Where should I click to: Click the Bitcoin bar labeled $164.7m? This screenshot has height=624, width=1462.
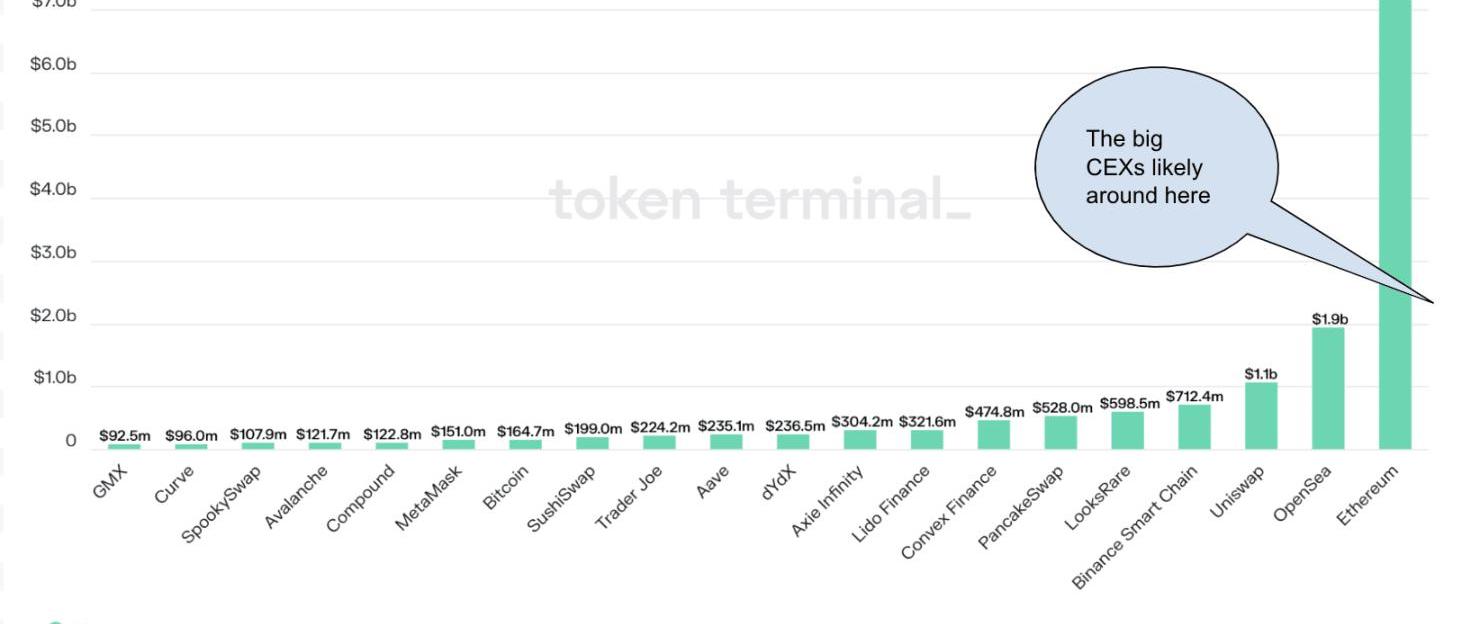tap(525, 444)
